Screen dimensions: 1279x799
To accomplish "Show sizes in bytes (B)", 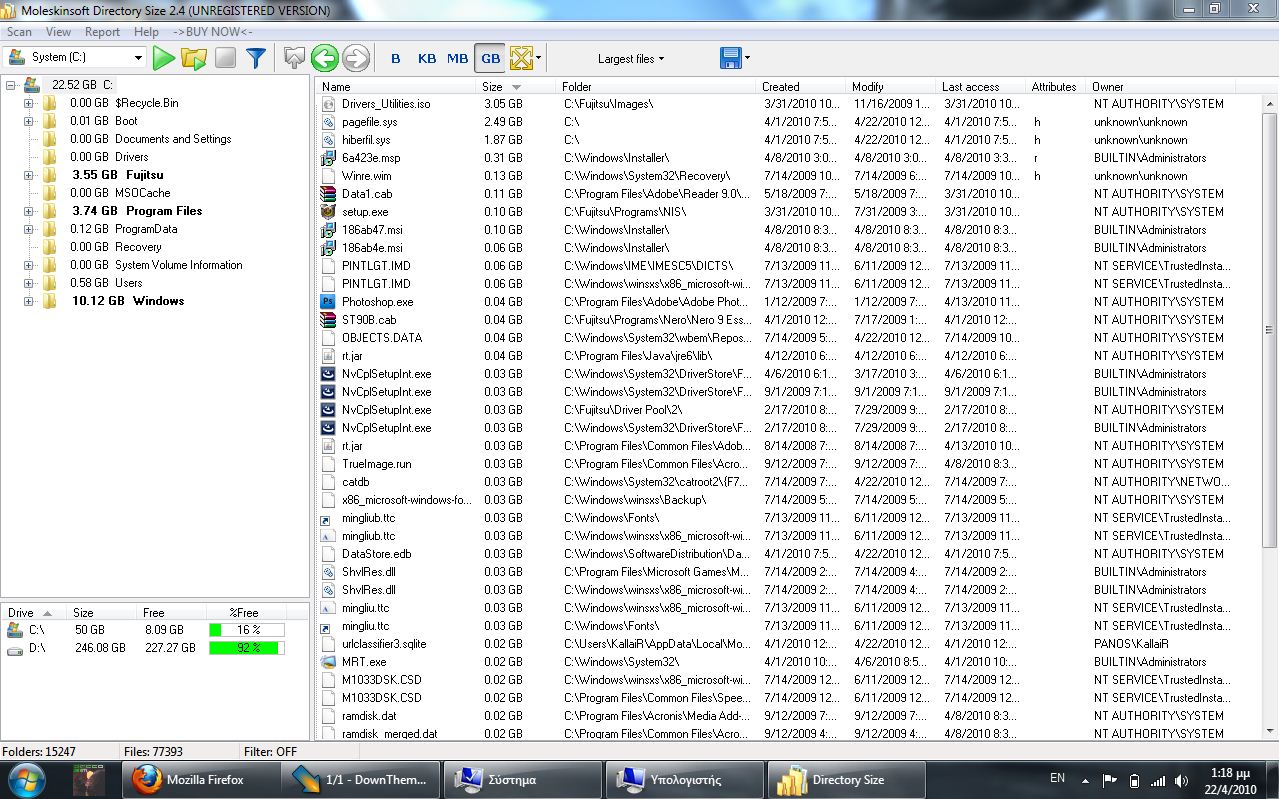I will click(396, 58).
